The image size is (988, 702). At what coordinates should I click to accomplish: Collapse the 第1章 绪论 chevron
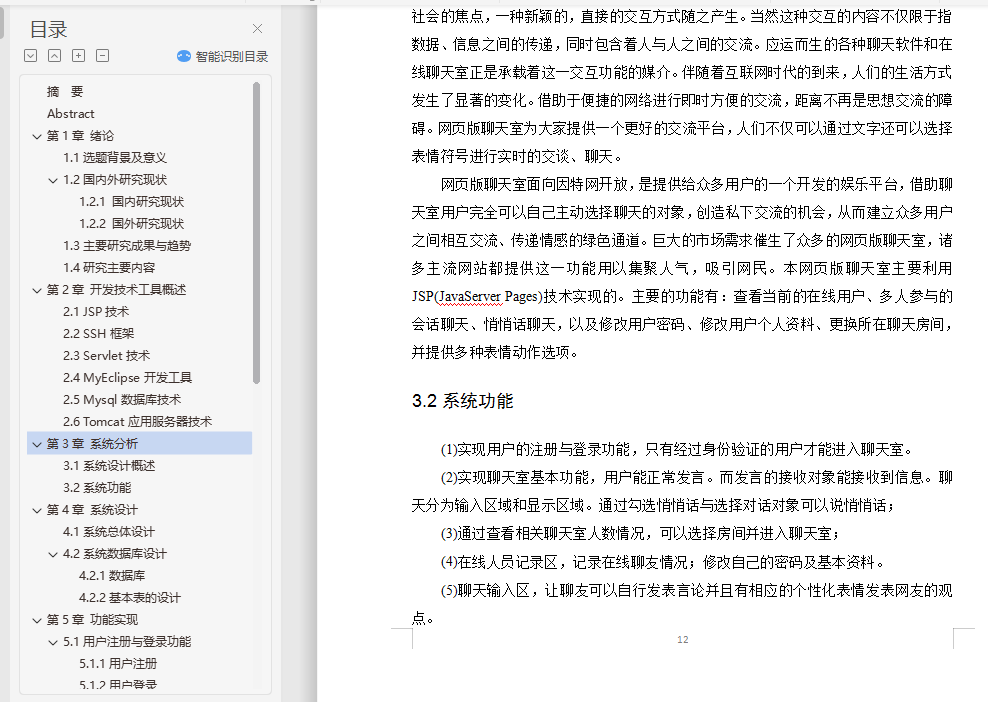pyautogui.click(x=37, y=136)
